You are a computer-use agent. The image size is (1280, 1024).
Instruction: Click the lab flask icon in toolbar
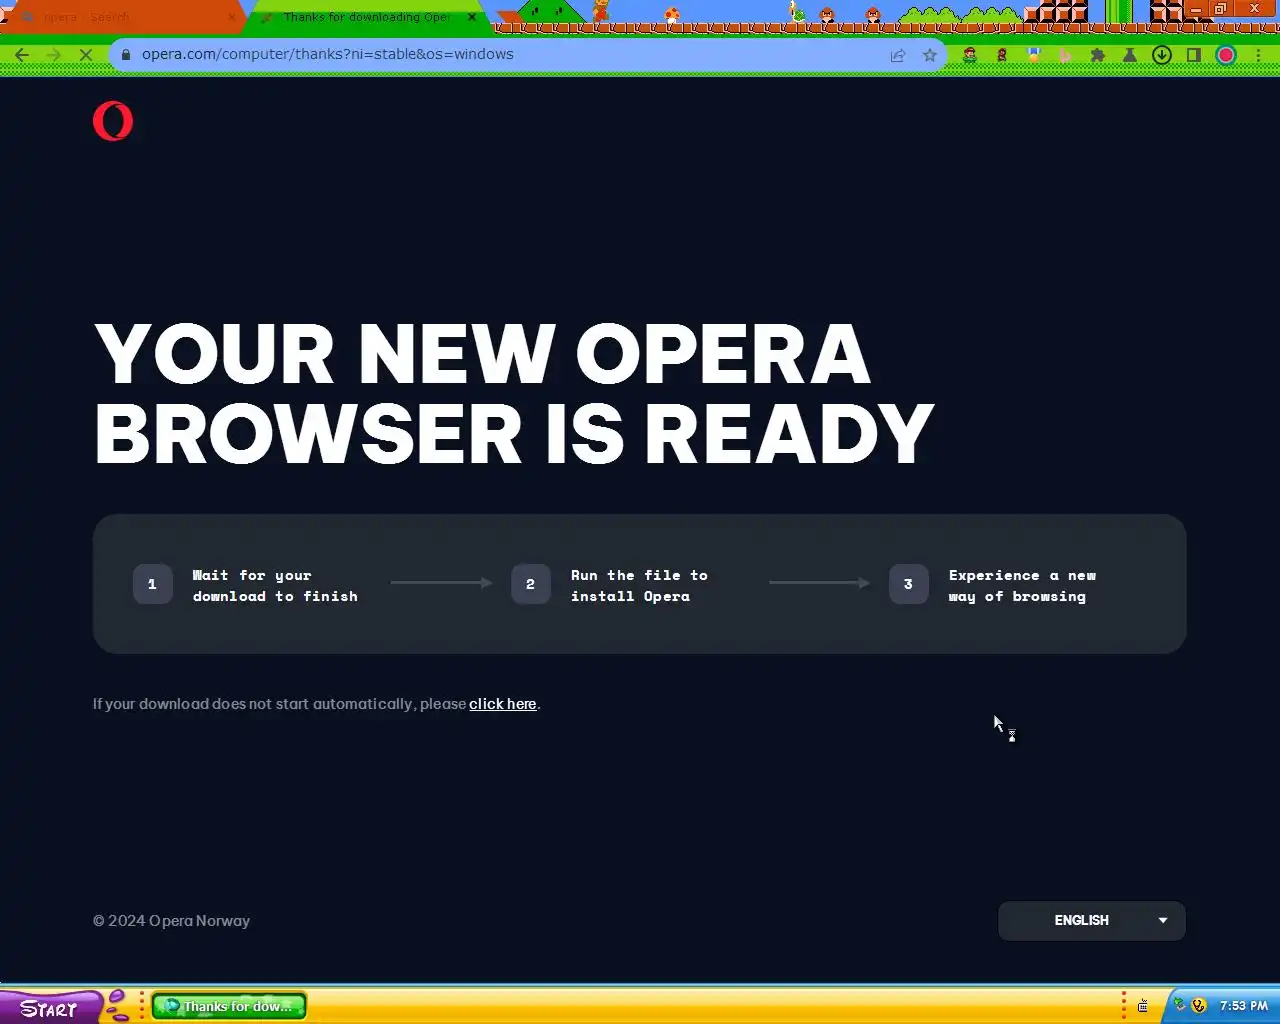[x=1130, y=55]
